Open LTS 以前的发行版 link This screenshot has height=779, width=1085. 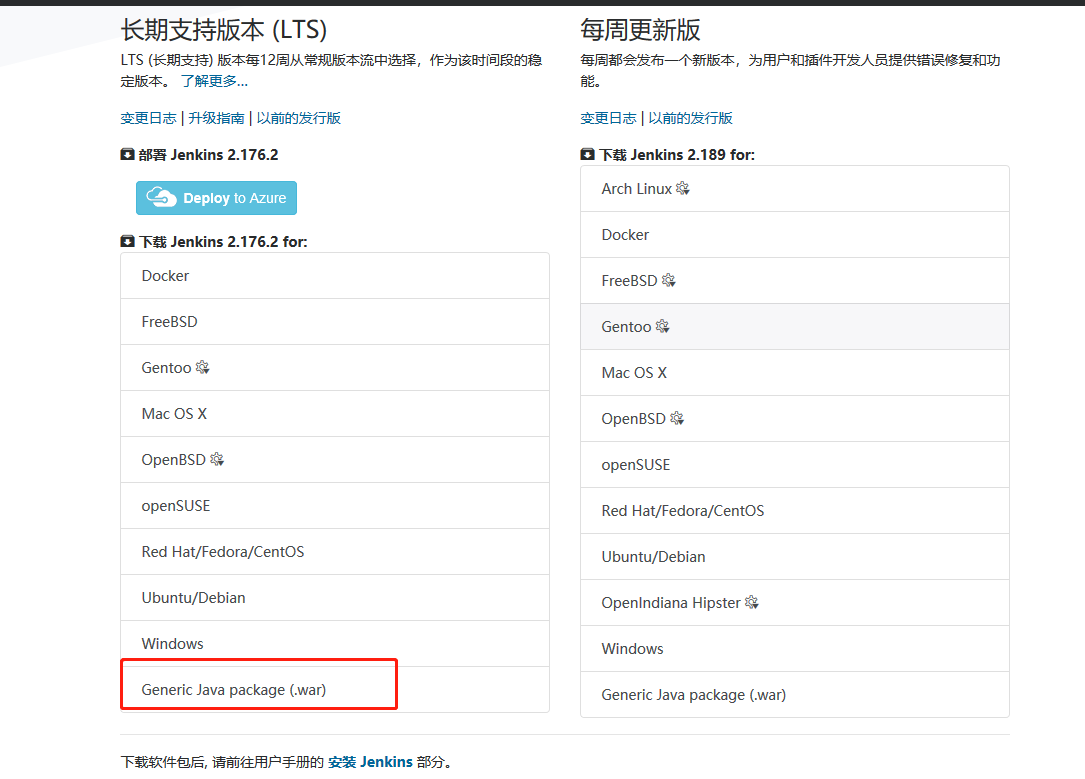(x=298, y=118)
